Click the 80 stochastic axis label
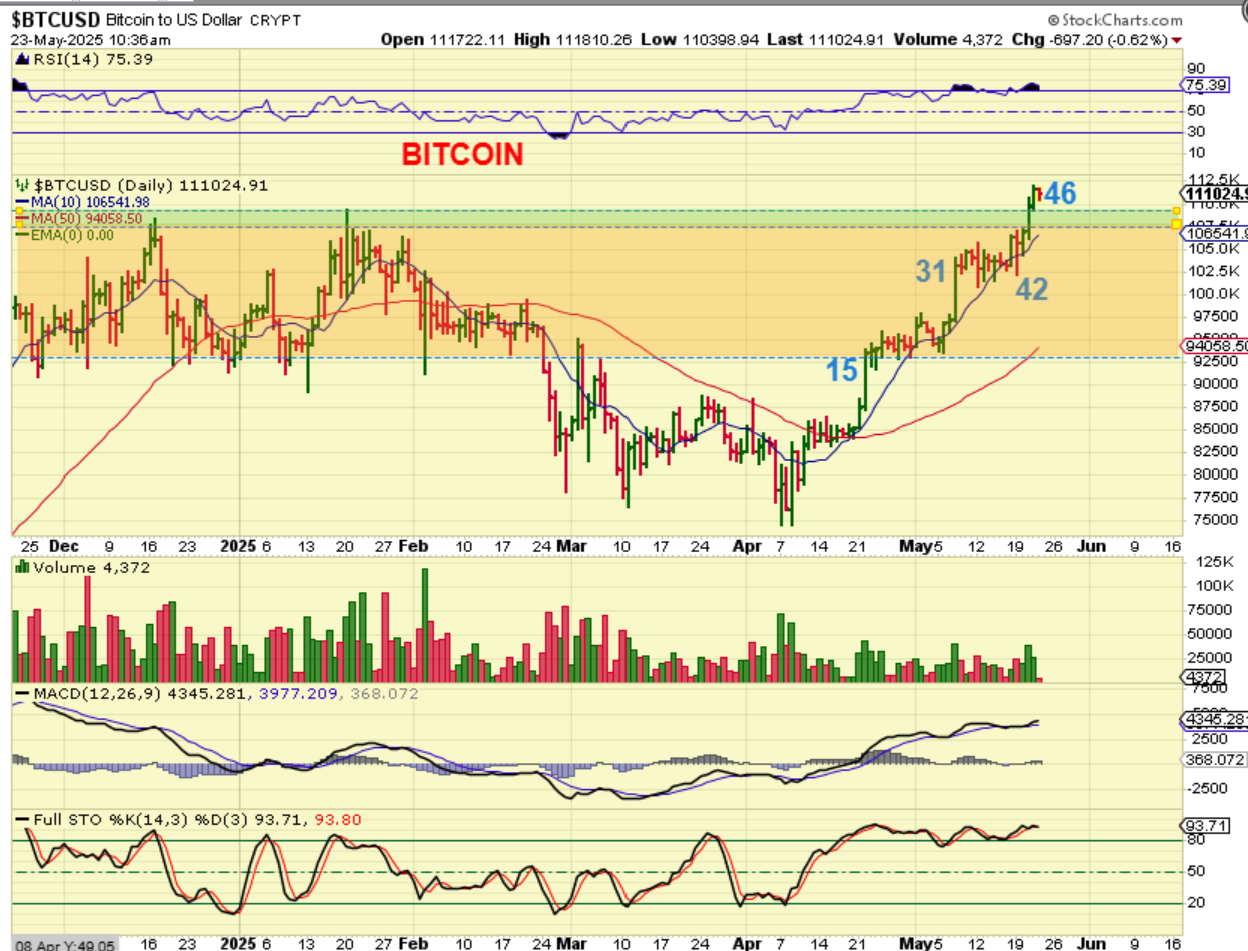Screen dimensions: 1248x951 pos(1196,841)
